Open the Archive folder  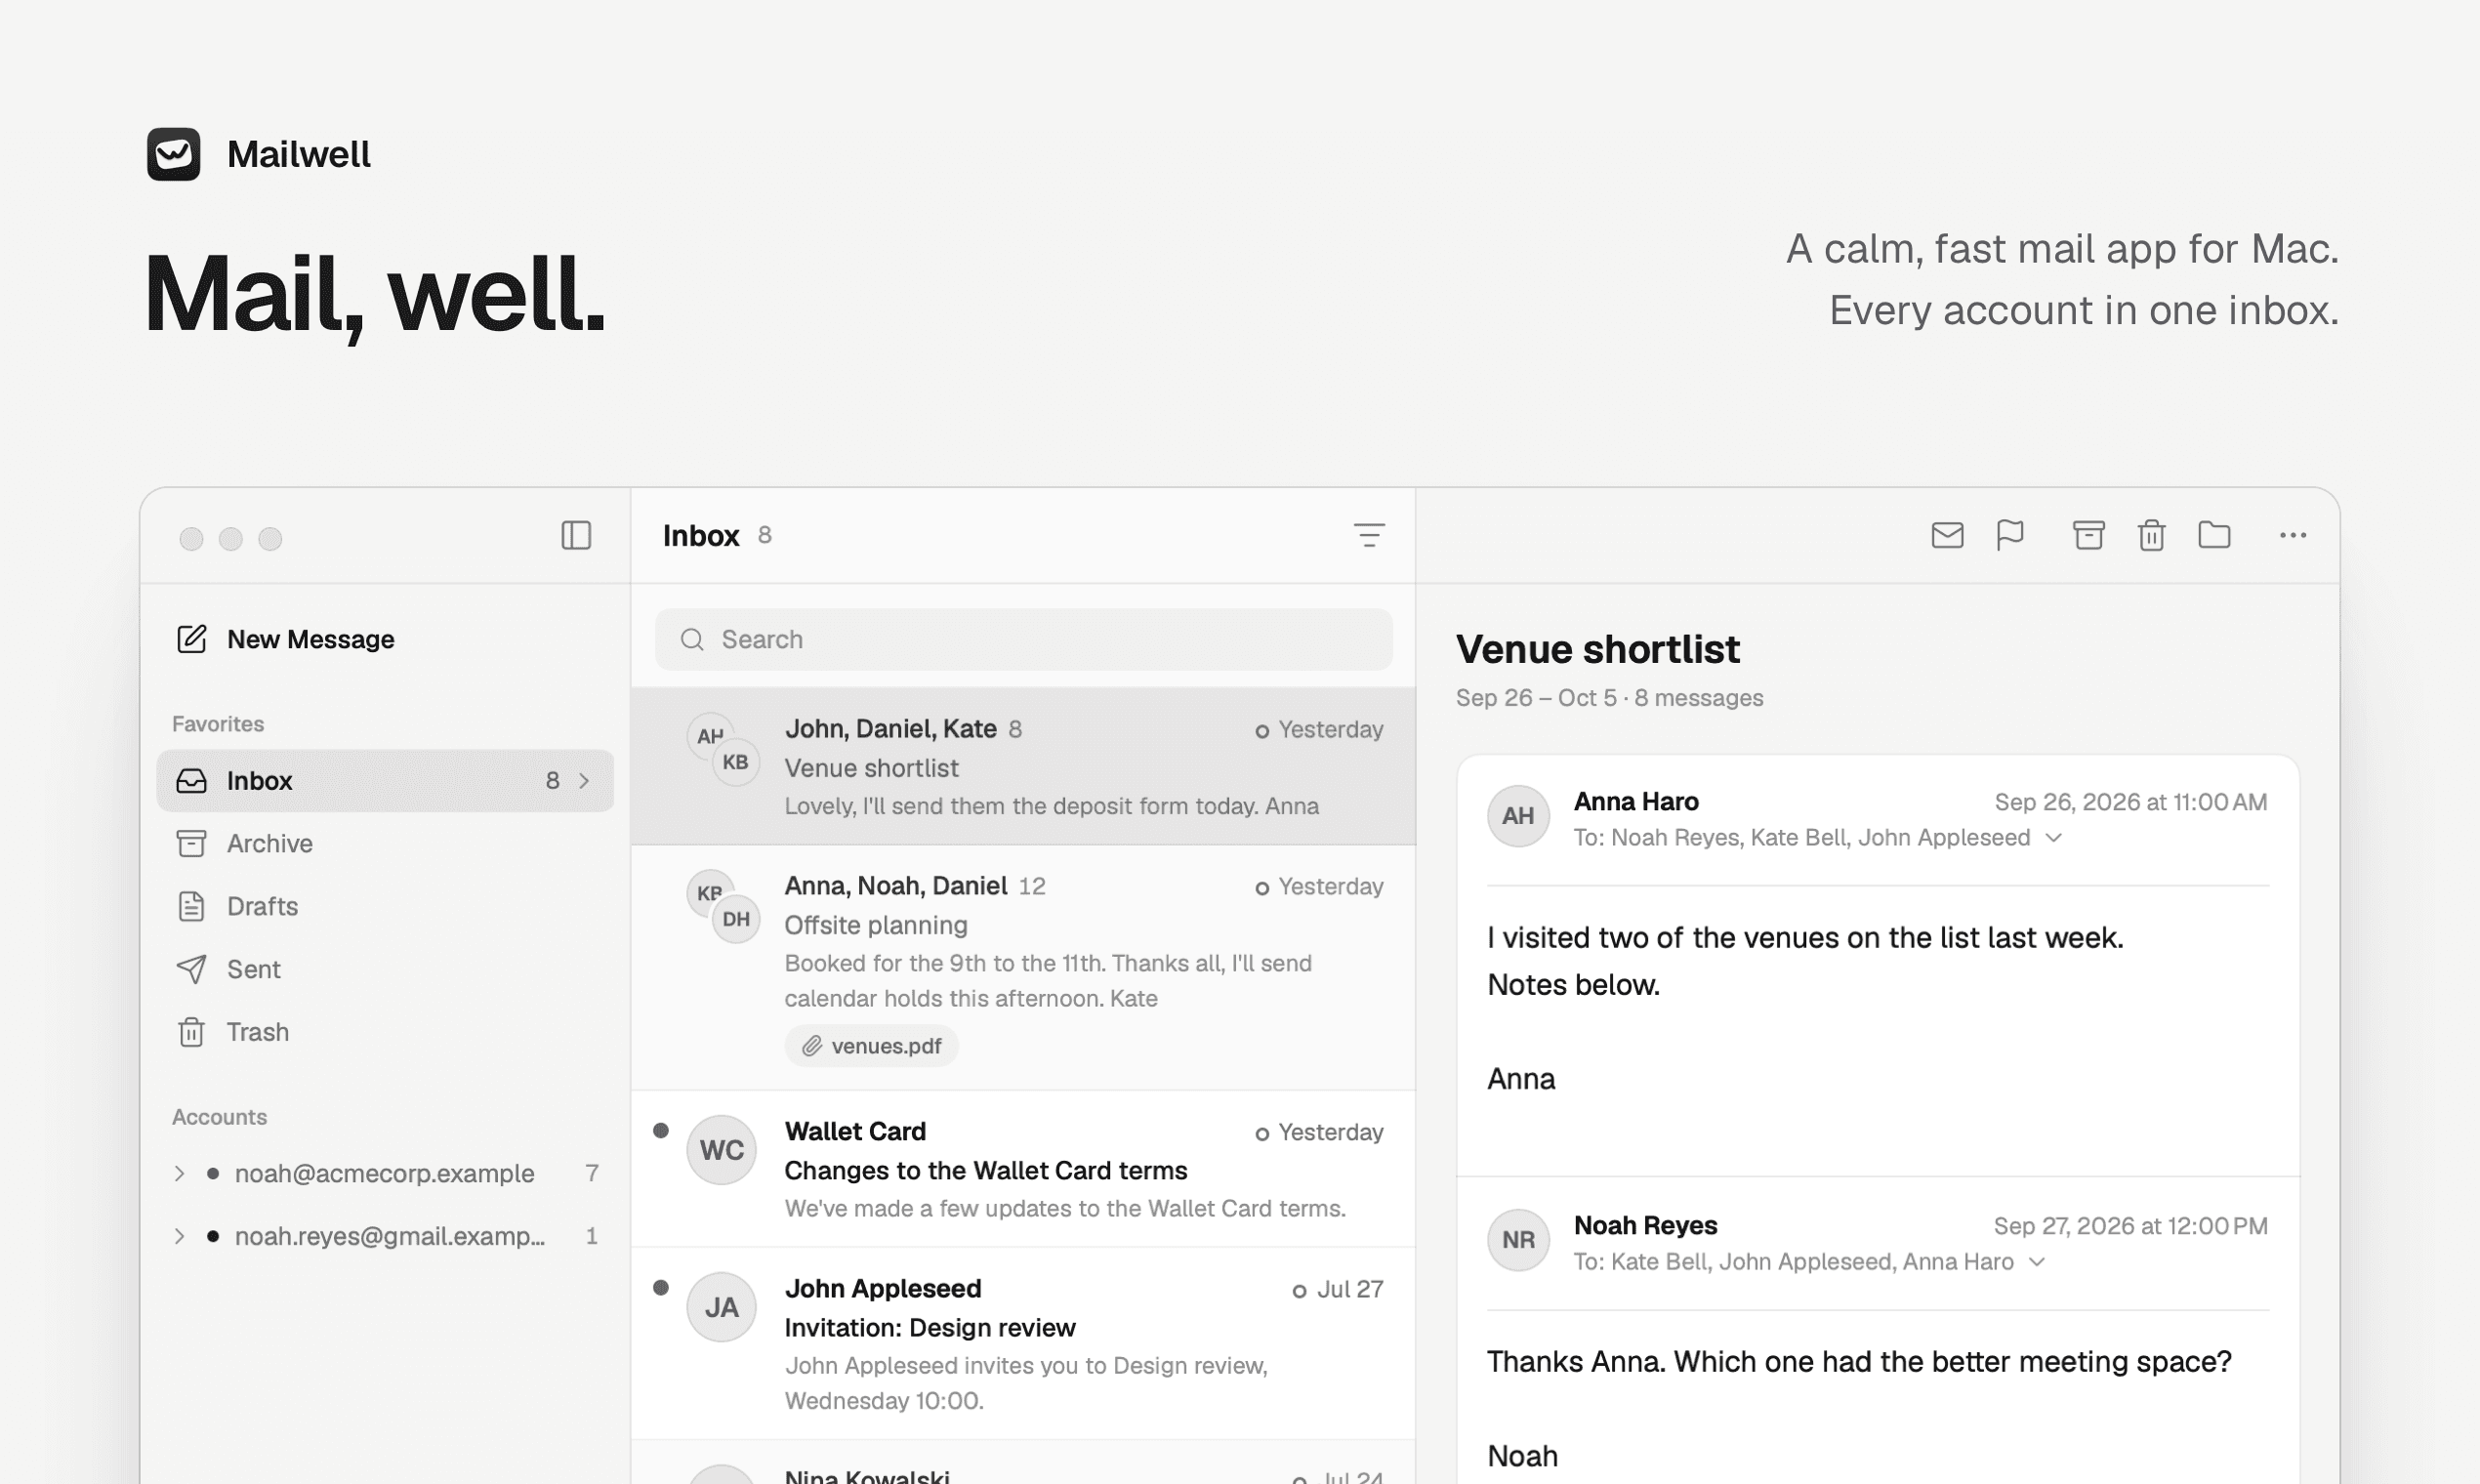click(x=385, y=843)
